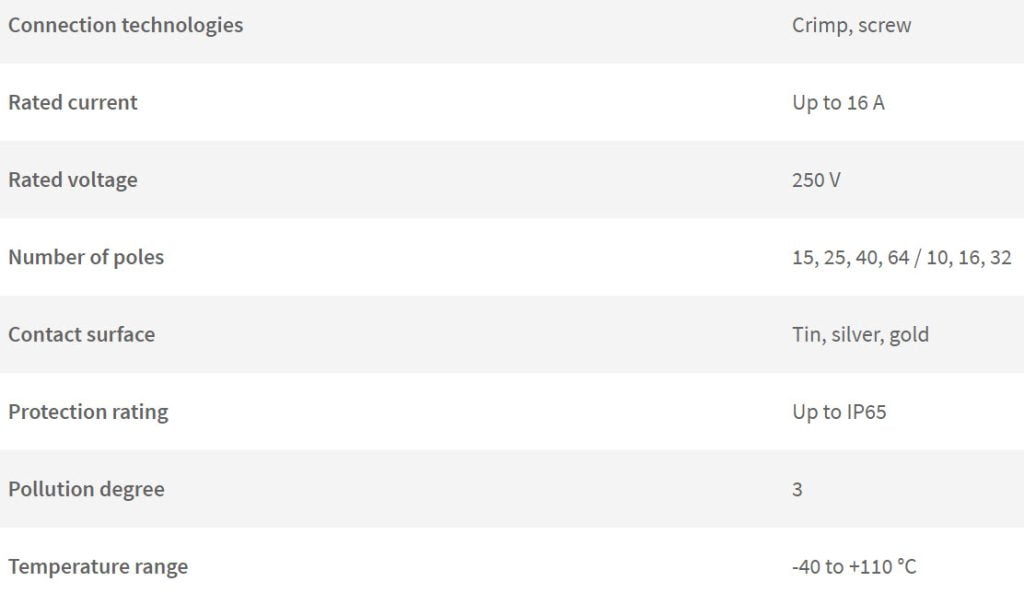Select the Protection rating label
This screenshot has width=1024, height=593.
[x=88, y=412]
